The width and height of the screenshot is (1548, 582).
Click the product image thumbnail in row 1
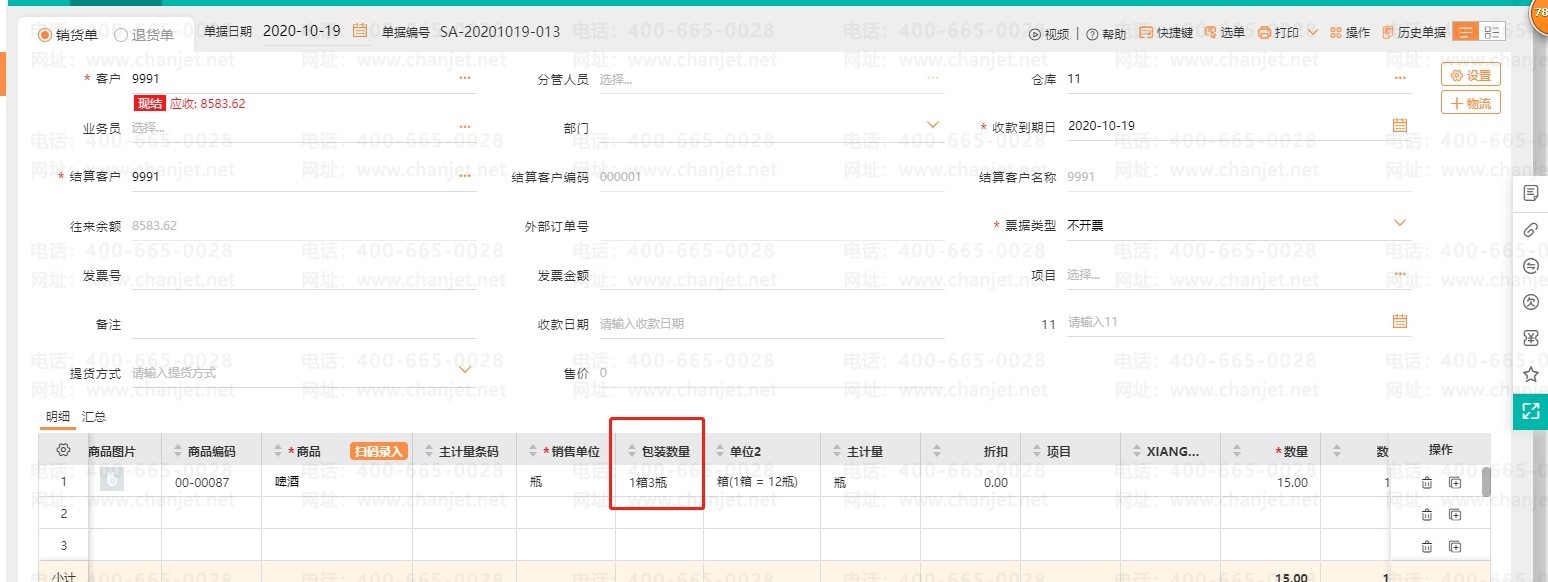[113, 481]
